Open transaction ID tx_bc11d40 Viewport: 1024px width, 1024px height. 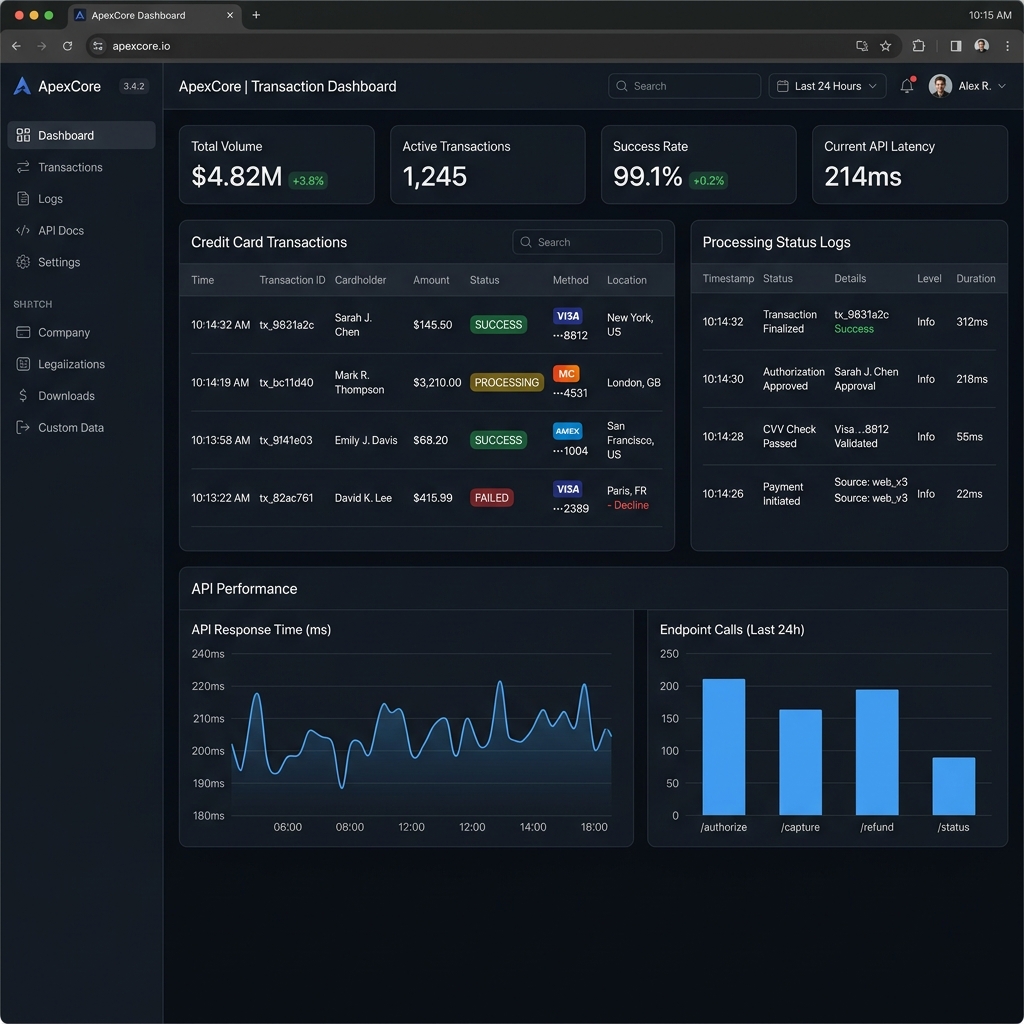pos(286,383)
